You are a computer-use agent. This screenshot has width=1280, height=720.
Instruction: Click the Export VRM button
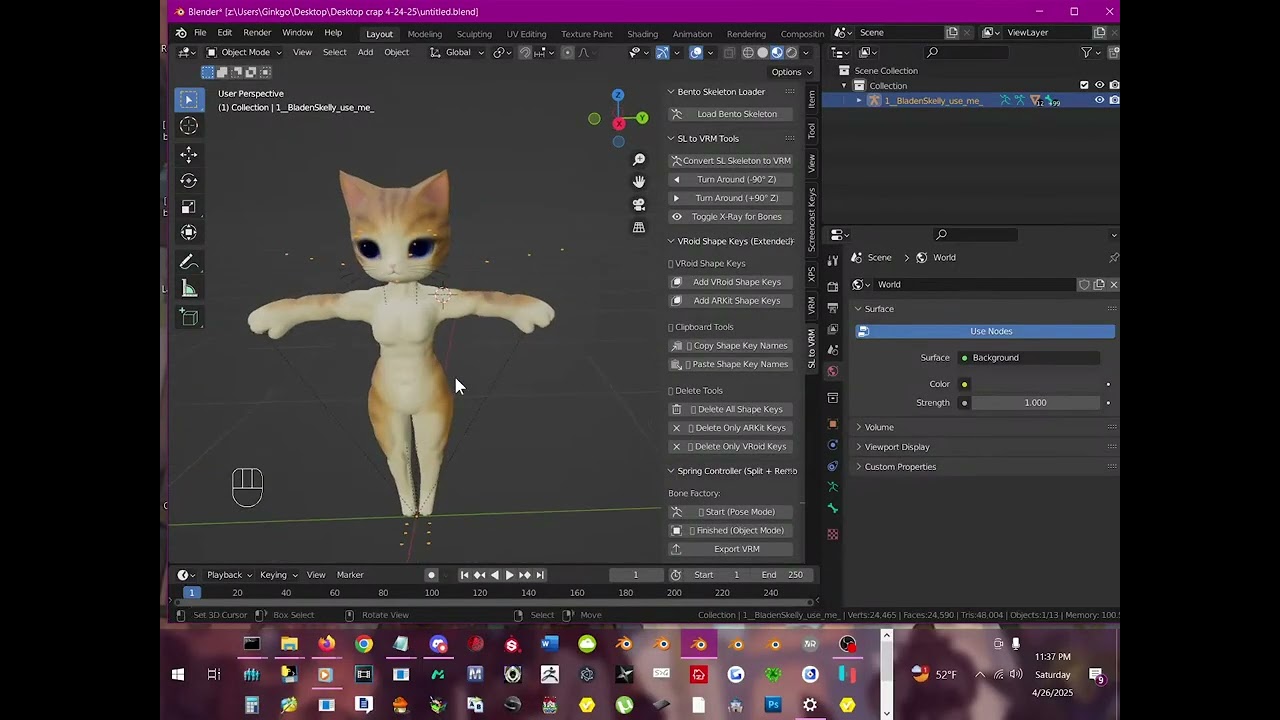[732, 549]
